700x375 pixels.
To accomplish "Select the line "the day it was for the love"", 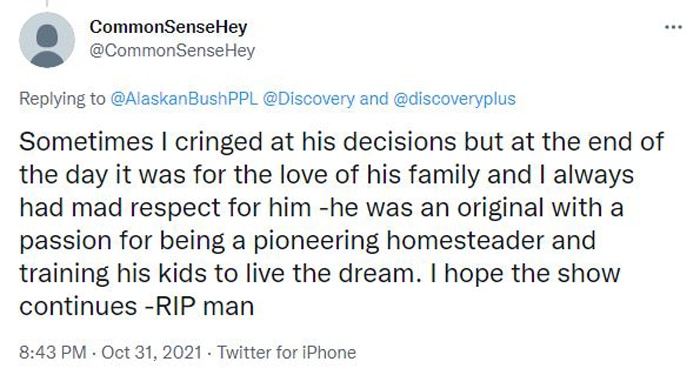I will pyautogui.click(x=326, y=175).
